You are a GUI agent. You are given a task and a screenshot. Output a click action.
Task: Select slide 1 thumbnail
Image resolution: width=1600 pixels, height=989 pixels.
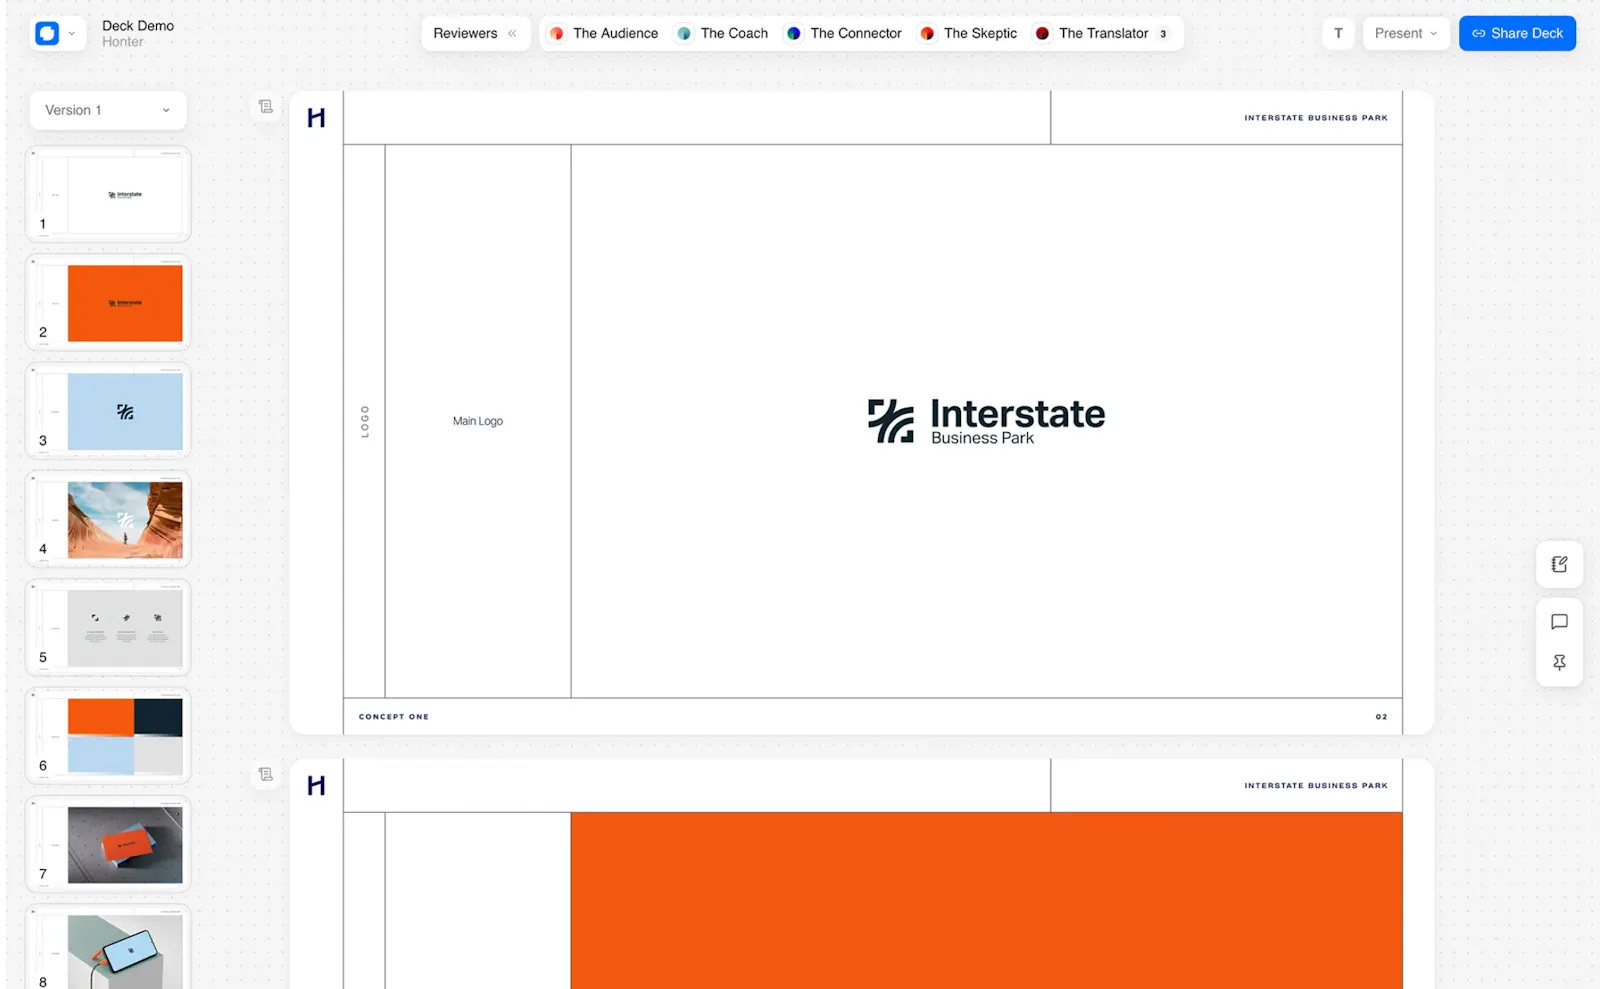(x=108, y=194)
